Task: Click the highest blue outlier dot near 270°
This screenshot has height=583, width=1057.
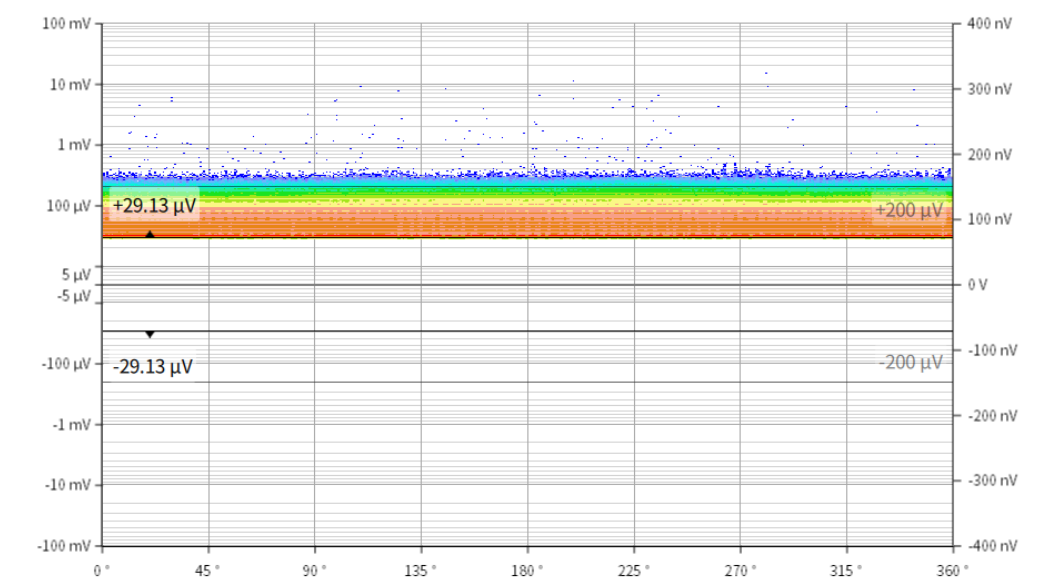Action: pyautogui.click(x=766, y=73)
